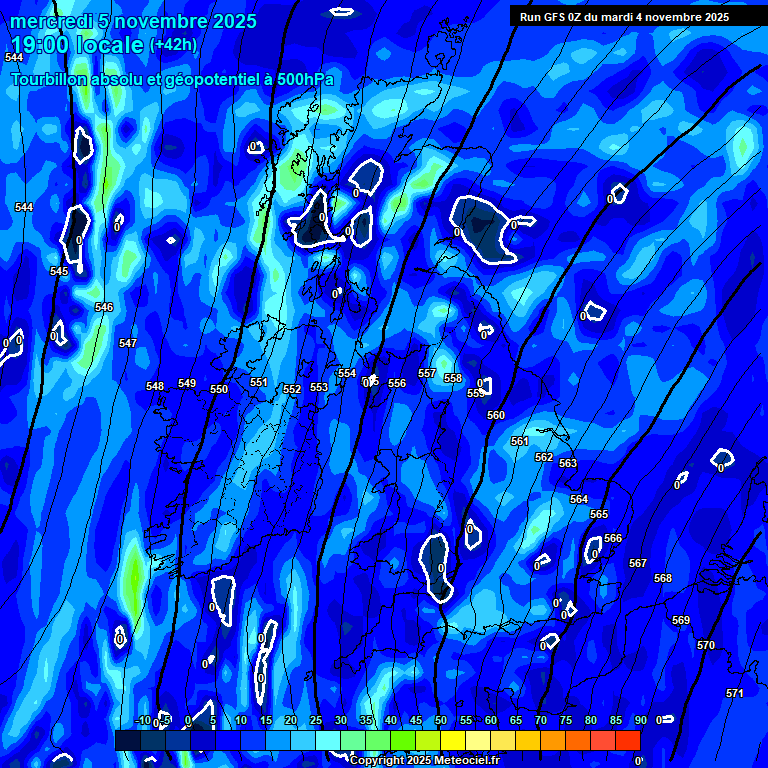This screenshot has width=768, height=768.
Task: Click the 566 contour label
Action: tap(613, 538)
